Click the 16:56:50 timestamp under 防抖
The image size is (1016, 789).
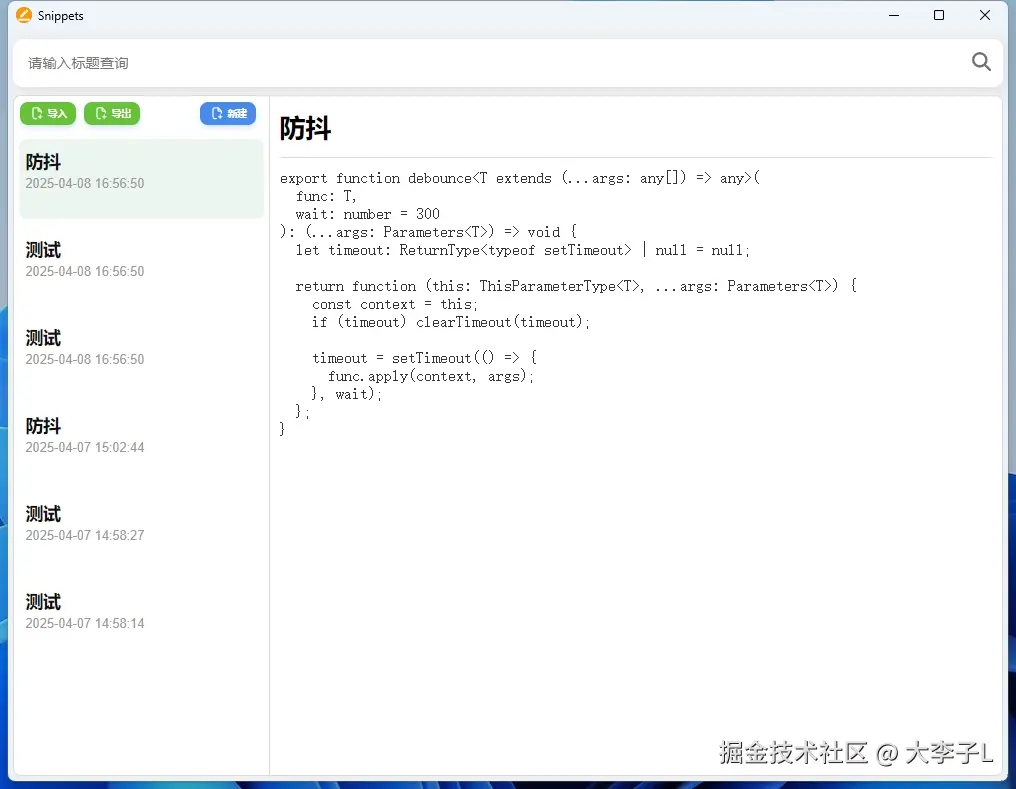tap(85, 183)
